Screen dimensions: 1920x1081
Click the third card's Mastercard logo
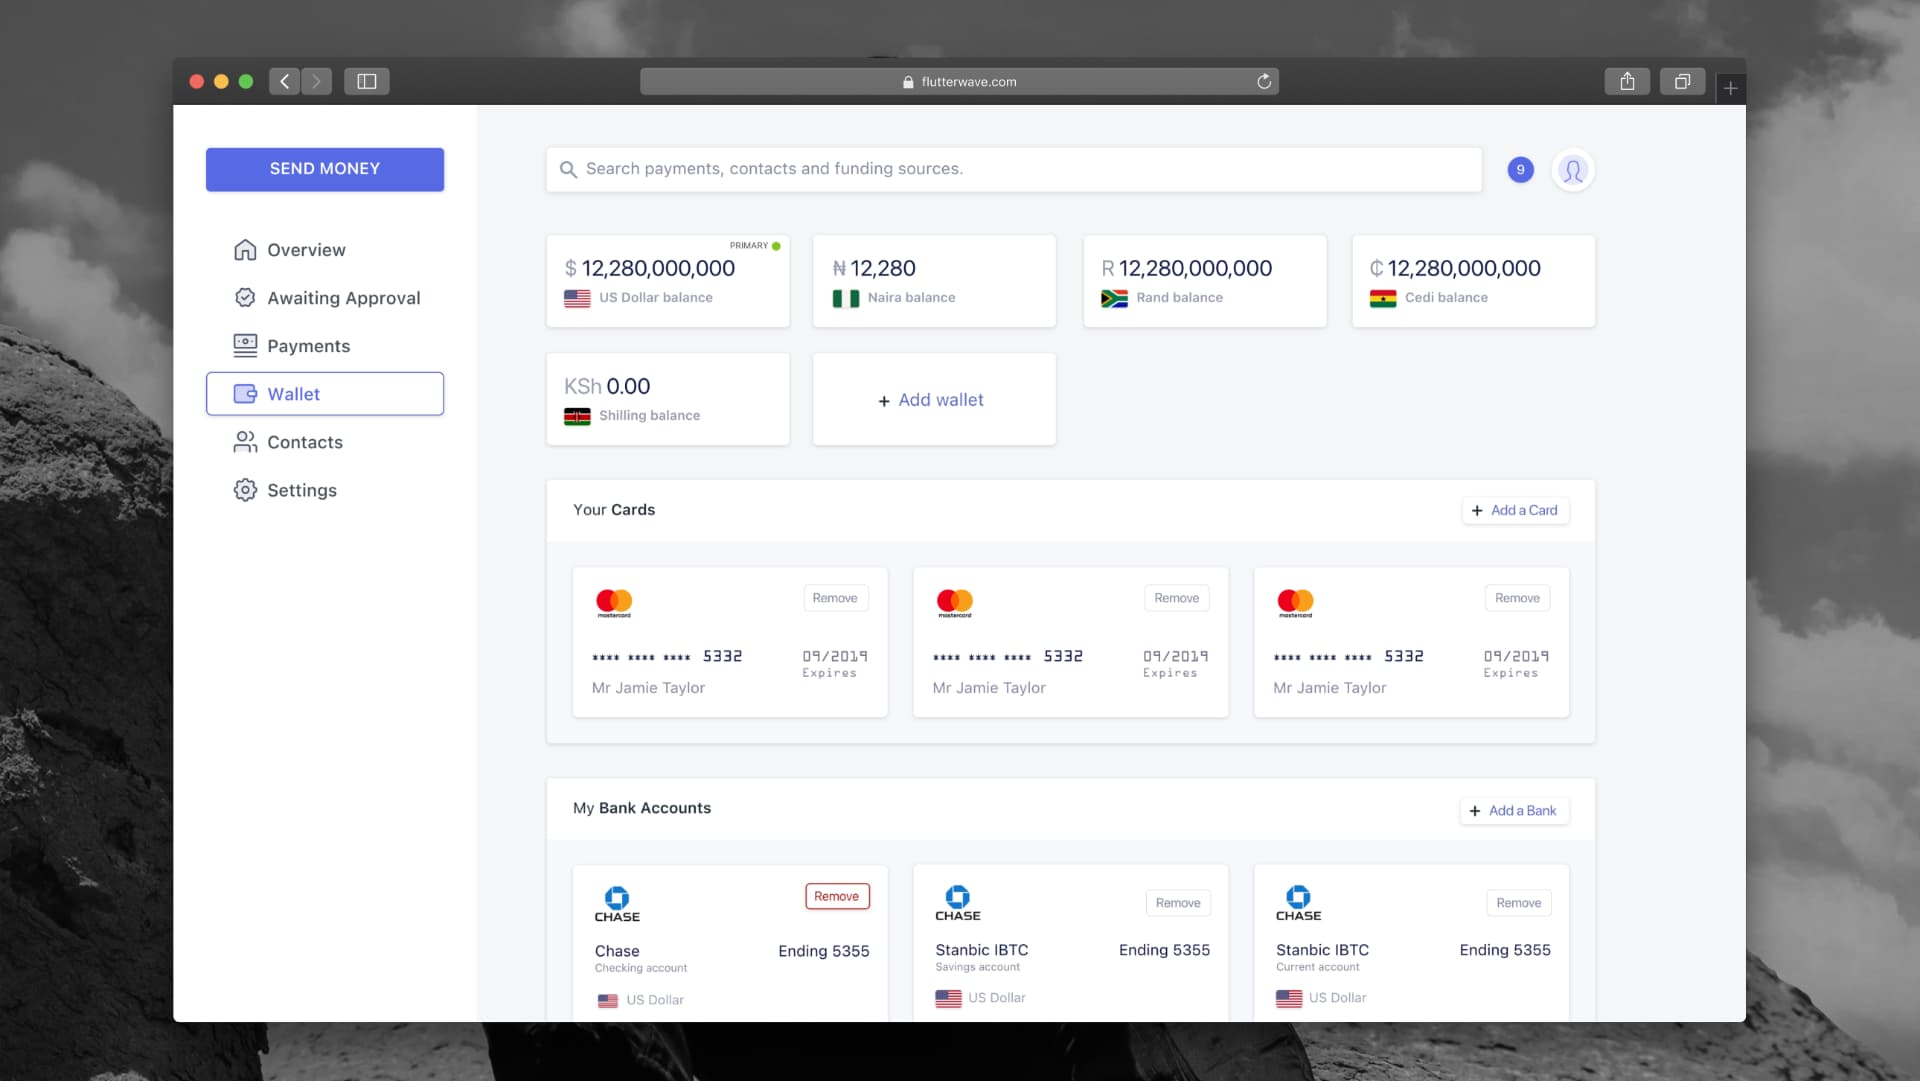(1295, 603)
